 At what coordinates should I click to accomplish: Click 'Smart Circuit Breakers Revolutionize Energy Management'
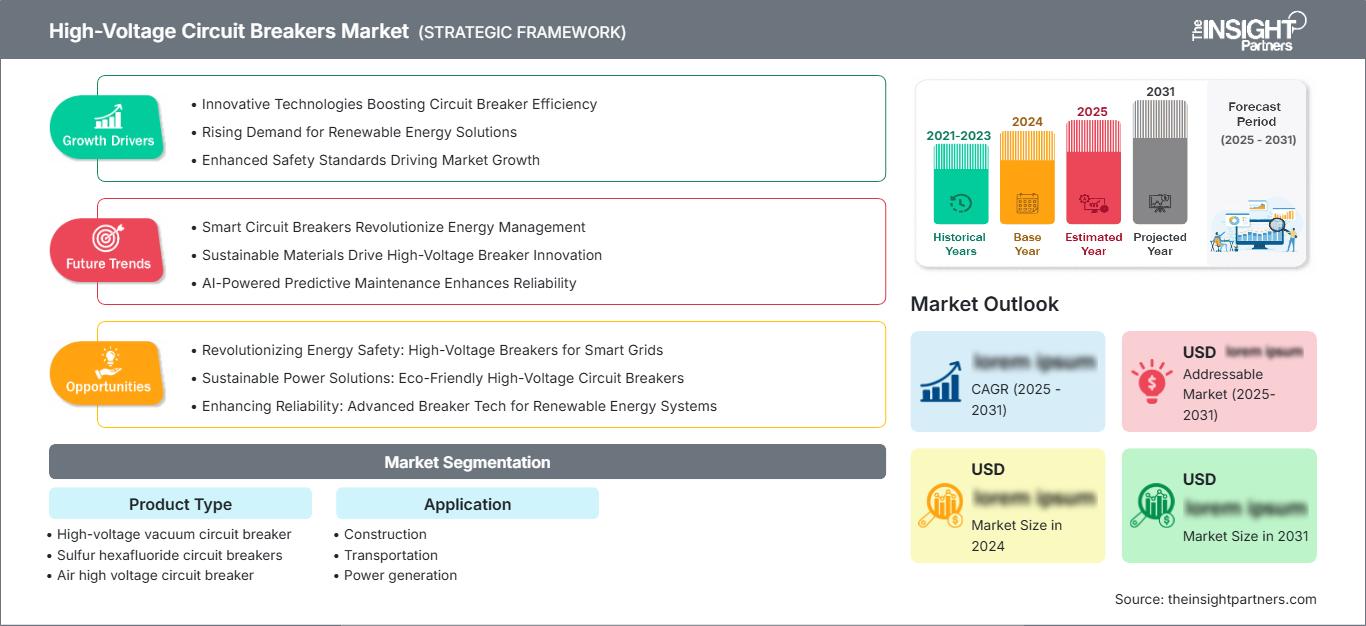click(x=393, y=227)
